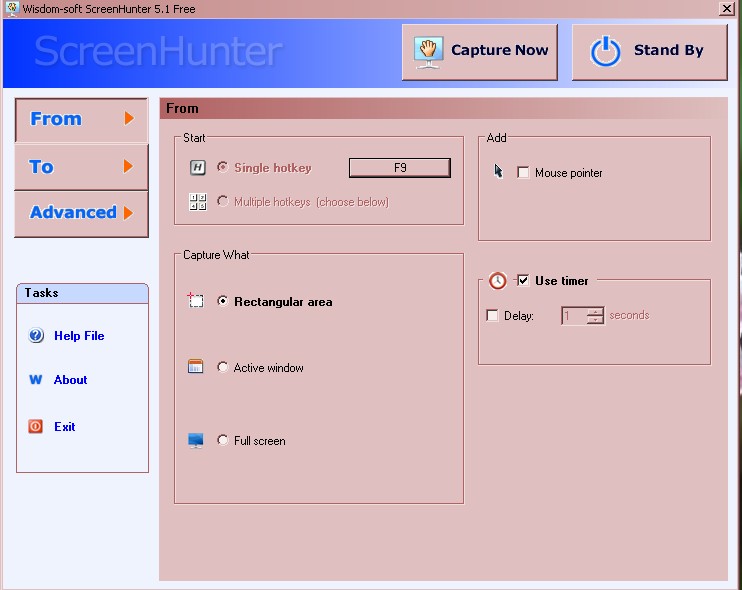Decrease delay seconds with down spinner

595,320
